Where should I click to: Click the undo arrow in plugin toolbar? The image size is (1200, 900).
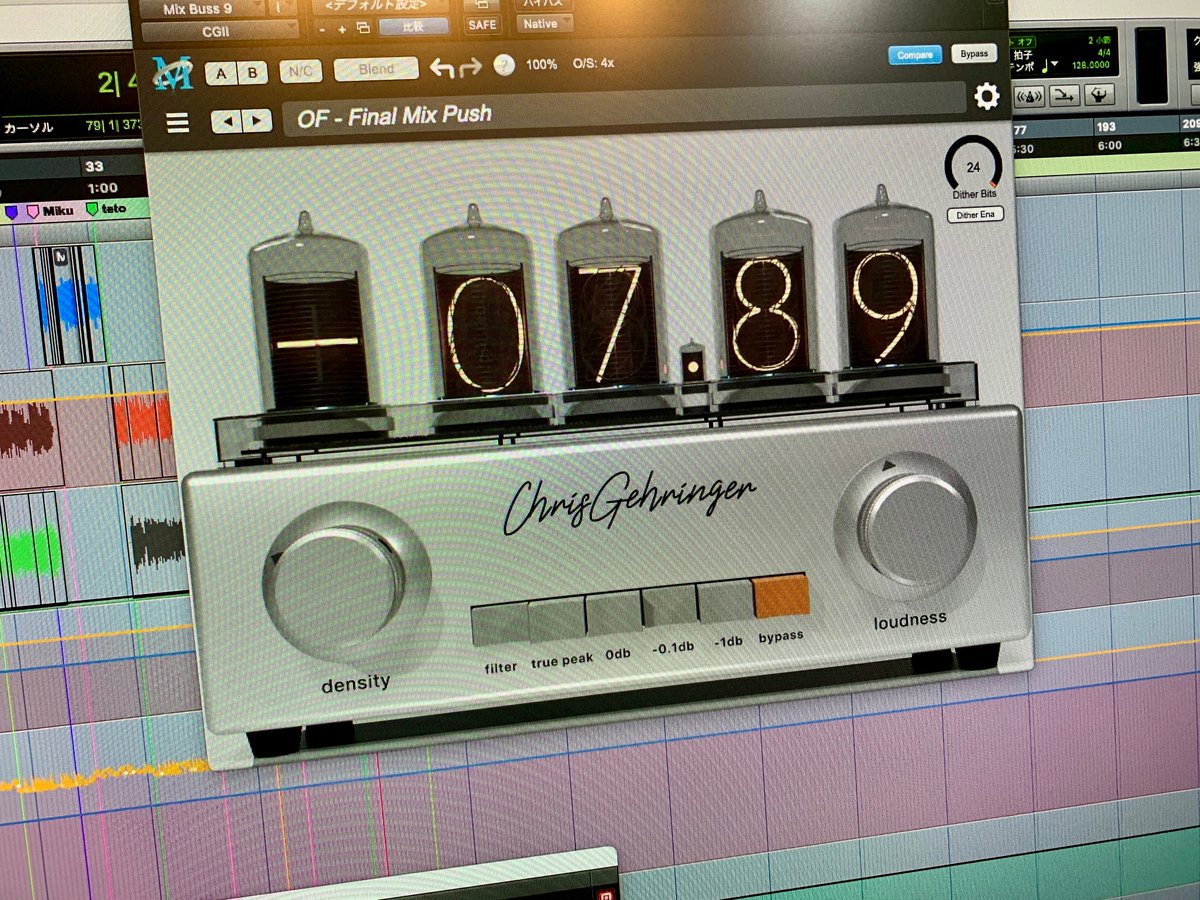pos(441,68)
